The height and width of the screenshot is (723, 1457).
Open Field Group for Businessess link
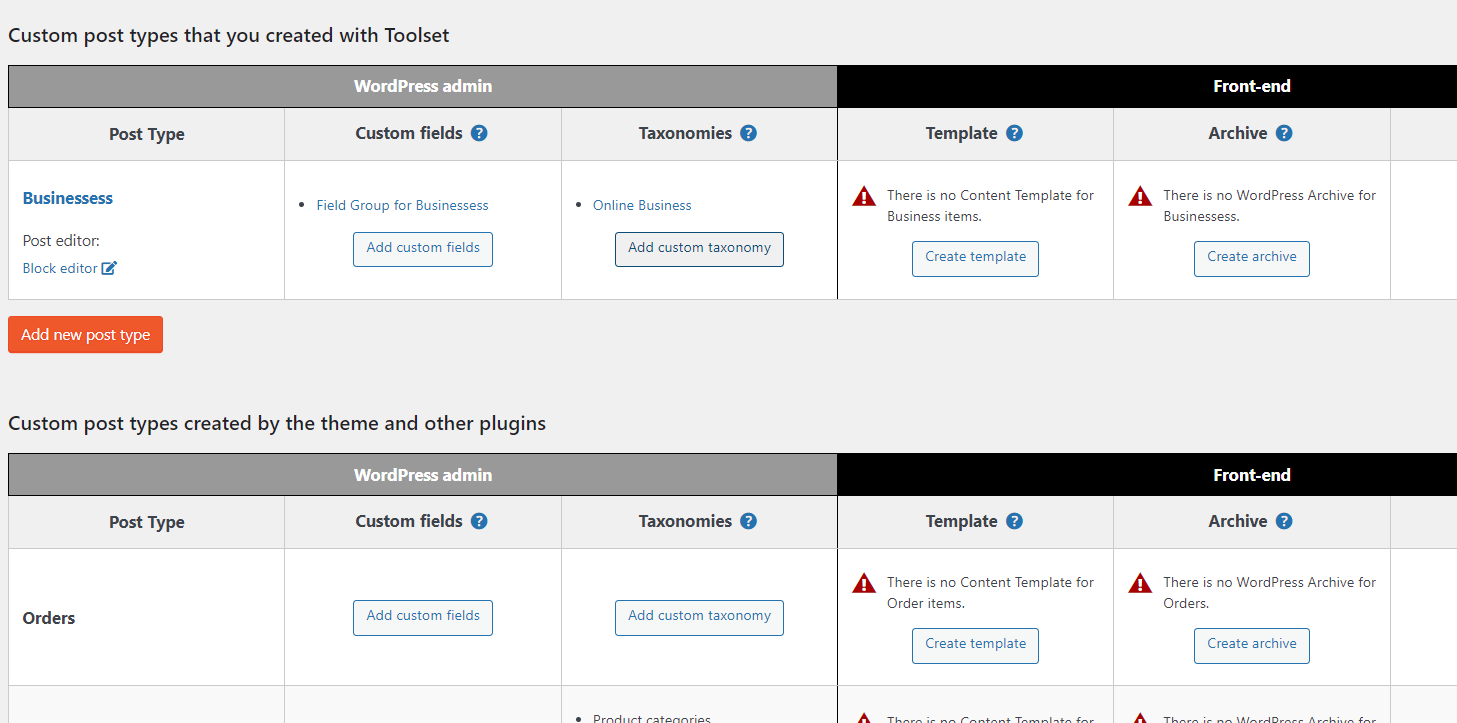(402, 205)
